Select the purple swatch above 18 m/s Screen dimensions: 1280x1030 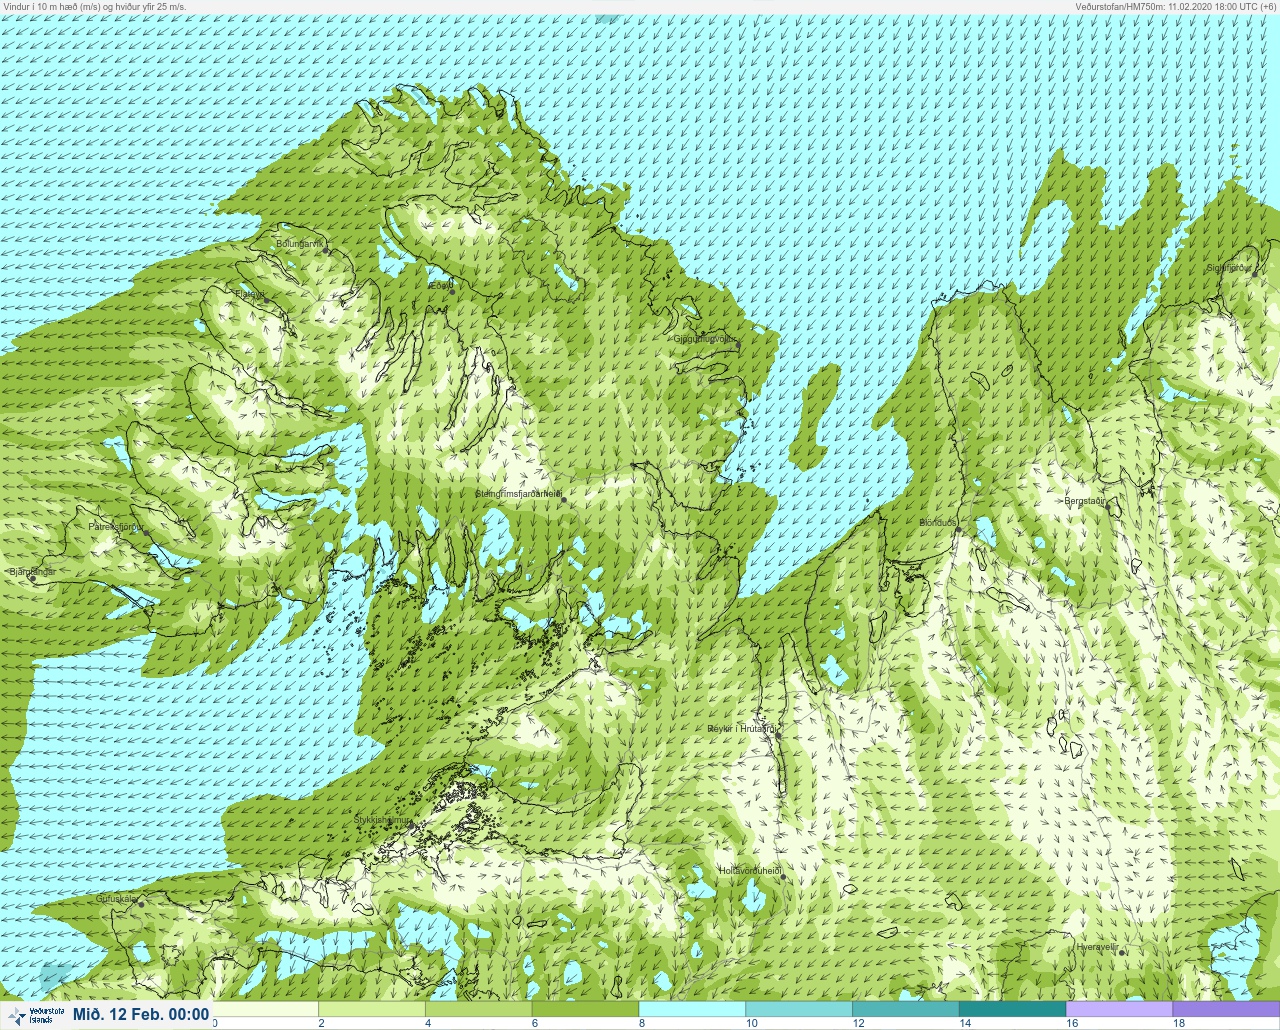[x=1226, y=1009]
